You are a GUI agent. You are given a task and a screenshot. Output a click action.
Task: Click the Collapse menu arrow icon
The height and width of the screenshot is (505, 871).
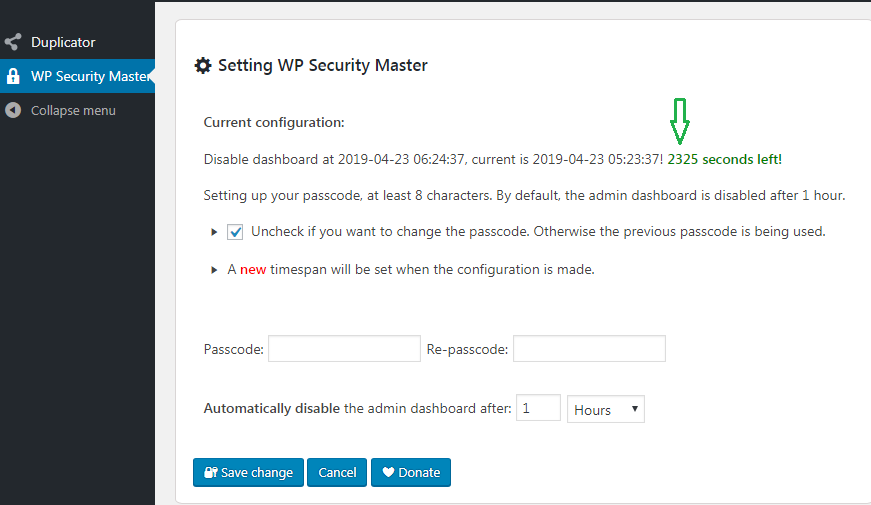[13, 110]
